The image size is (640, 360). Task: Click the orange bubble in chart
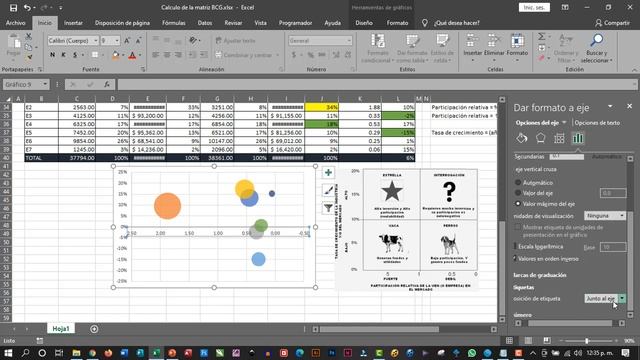(x=167, y=206)
